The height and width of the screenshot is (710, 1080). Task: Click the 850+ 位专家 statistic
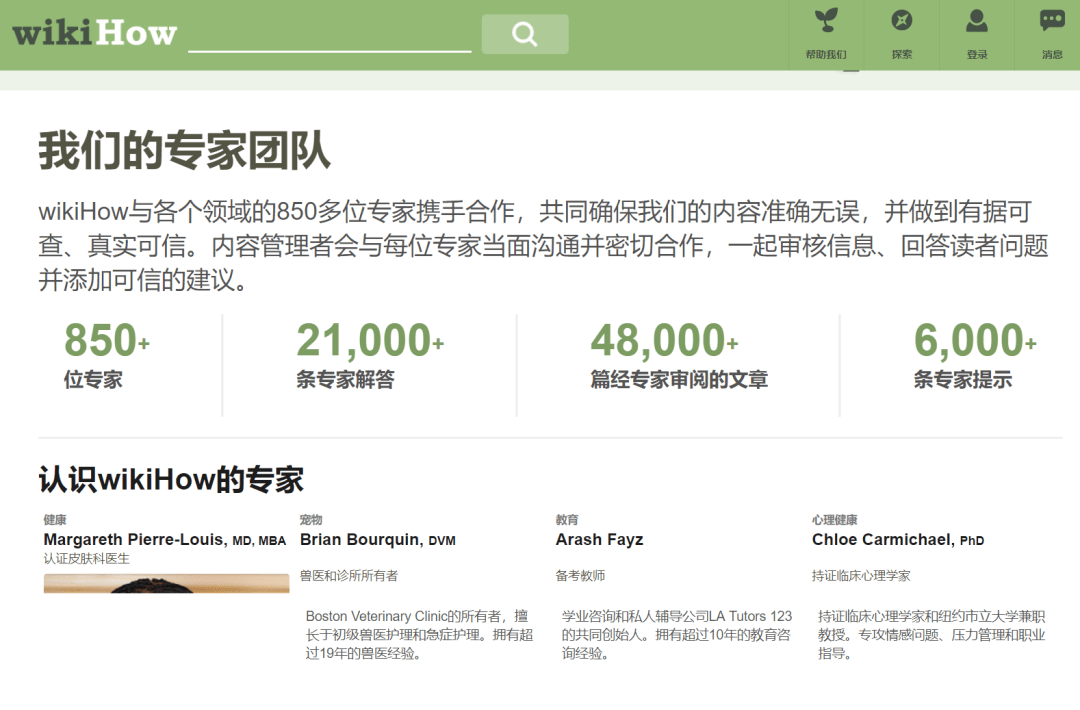click(106, 356)
